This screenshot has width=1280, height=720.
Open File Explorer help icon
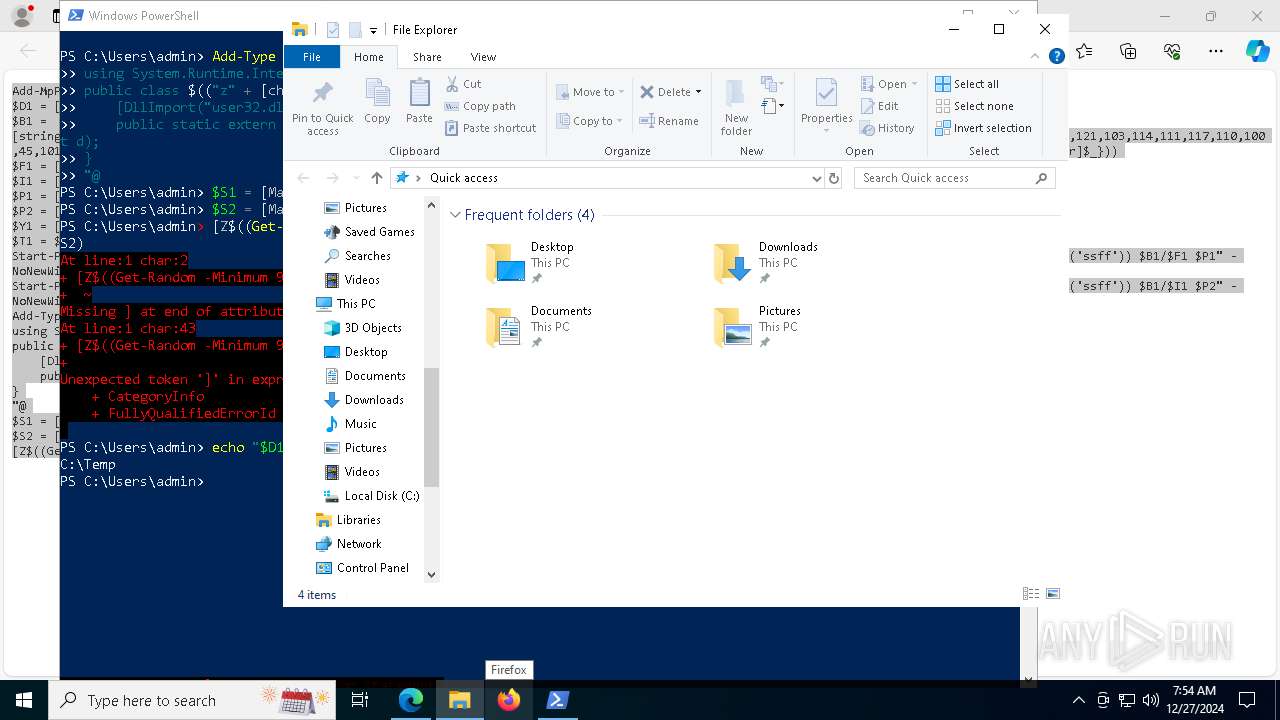pos(1056,57)
